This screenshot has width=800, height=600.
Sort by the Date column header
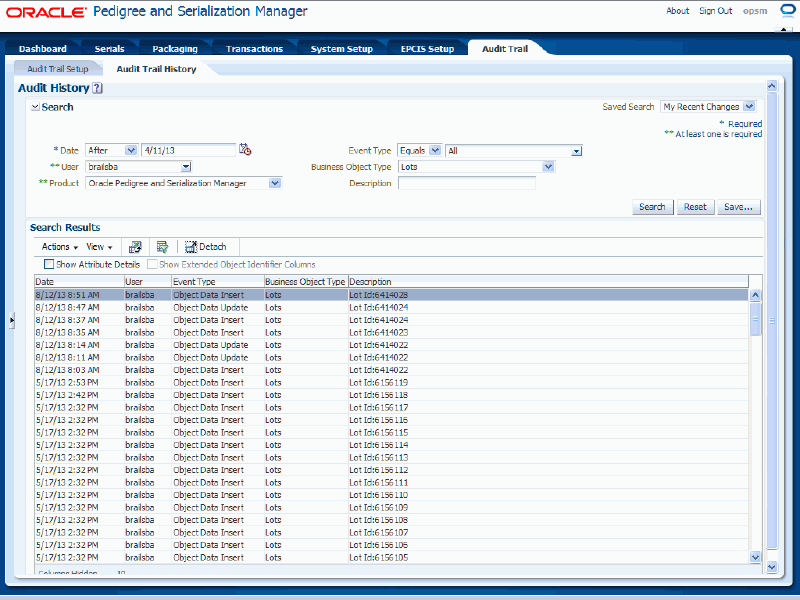click(79, 282)
